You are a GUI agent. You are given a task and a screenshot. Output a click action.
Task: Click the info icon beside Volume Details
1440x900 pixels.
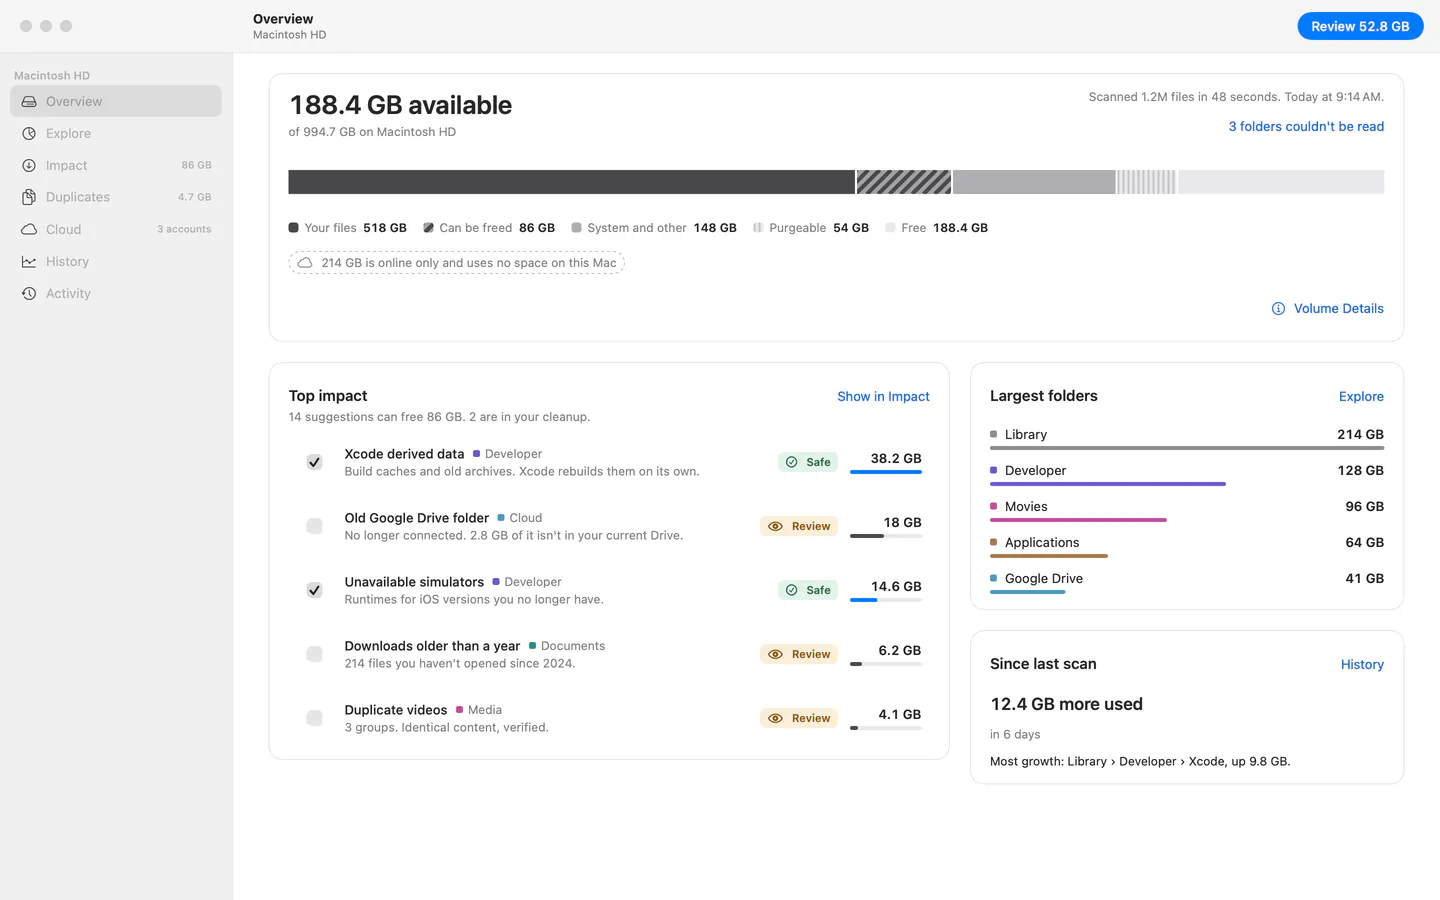coord(1278,308)
